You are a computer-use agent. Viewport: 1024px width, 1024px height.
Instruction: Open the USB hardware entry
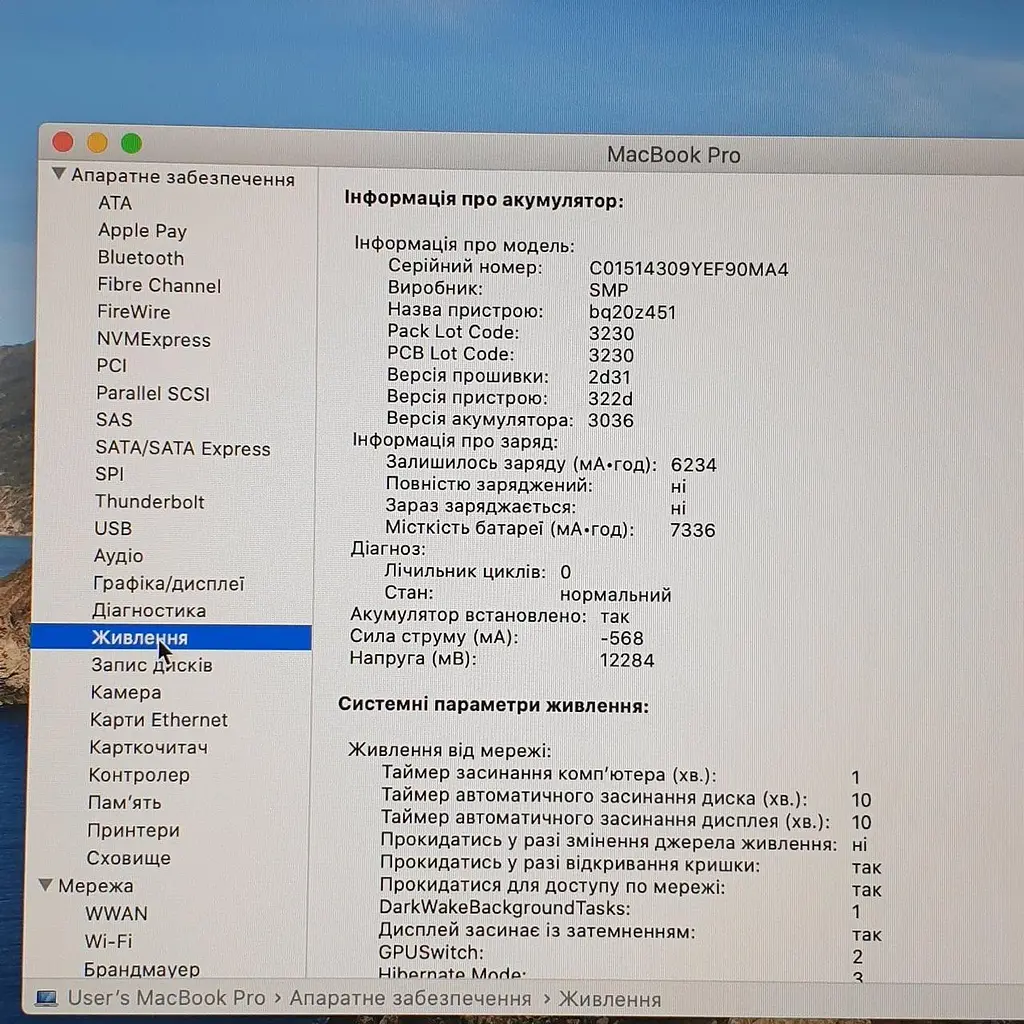click(113, 528)
